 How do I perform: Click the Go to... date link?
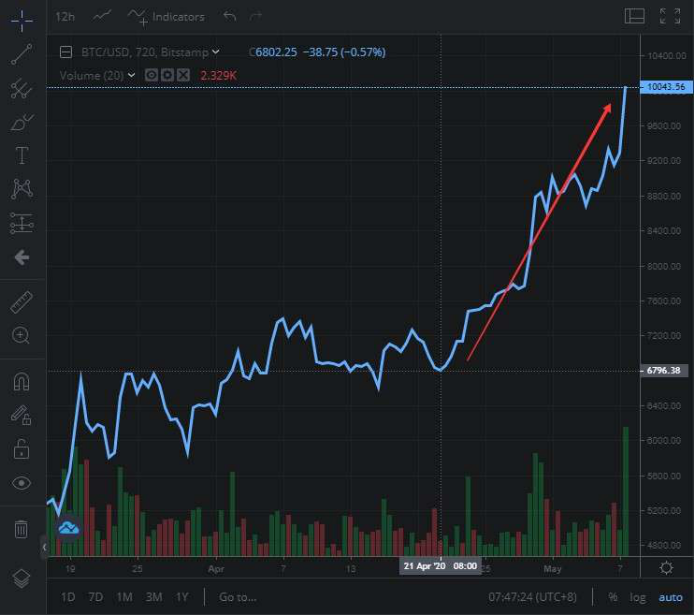point(239,597)
